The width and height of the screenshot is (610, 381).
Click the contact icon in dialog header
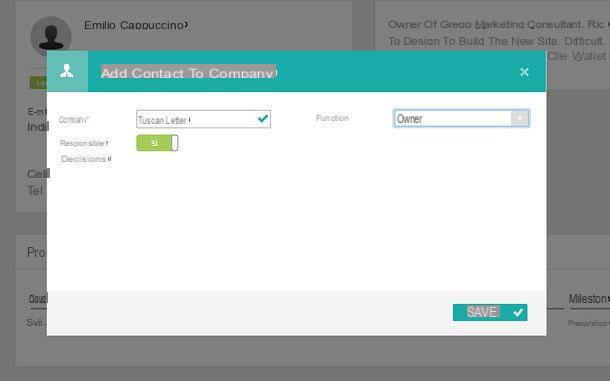click(67, 71)
